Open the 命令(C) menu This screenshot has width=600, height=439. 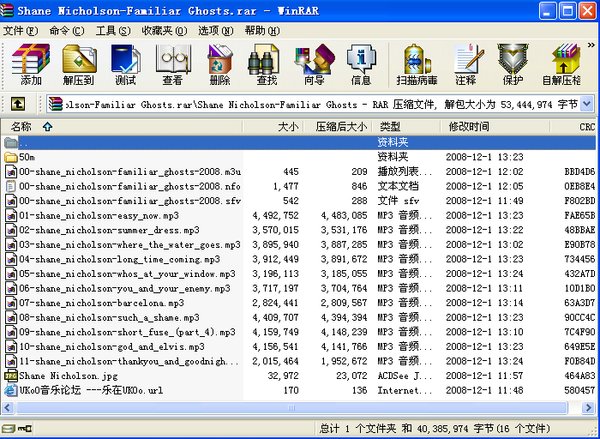[67, 31]
